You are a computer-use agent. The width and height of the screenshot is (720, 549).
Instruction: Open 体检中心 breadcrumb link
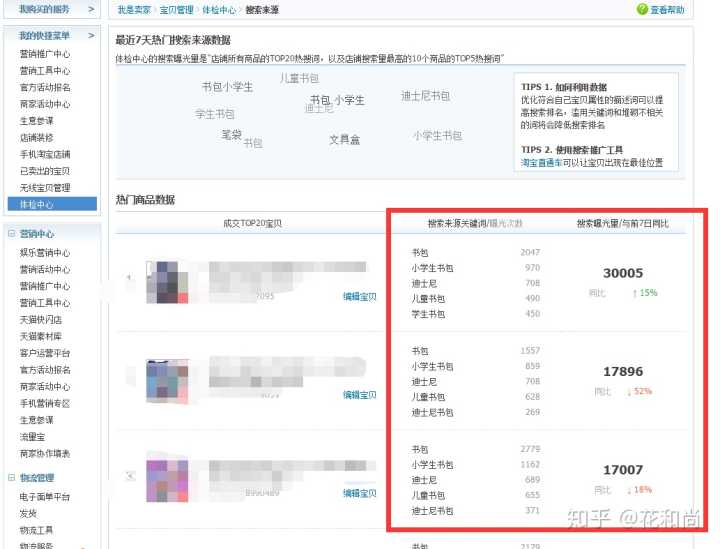pos(219,10)
